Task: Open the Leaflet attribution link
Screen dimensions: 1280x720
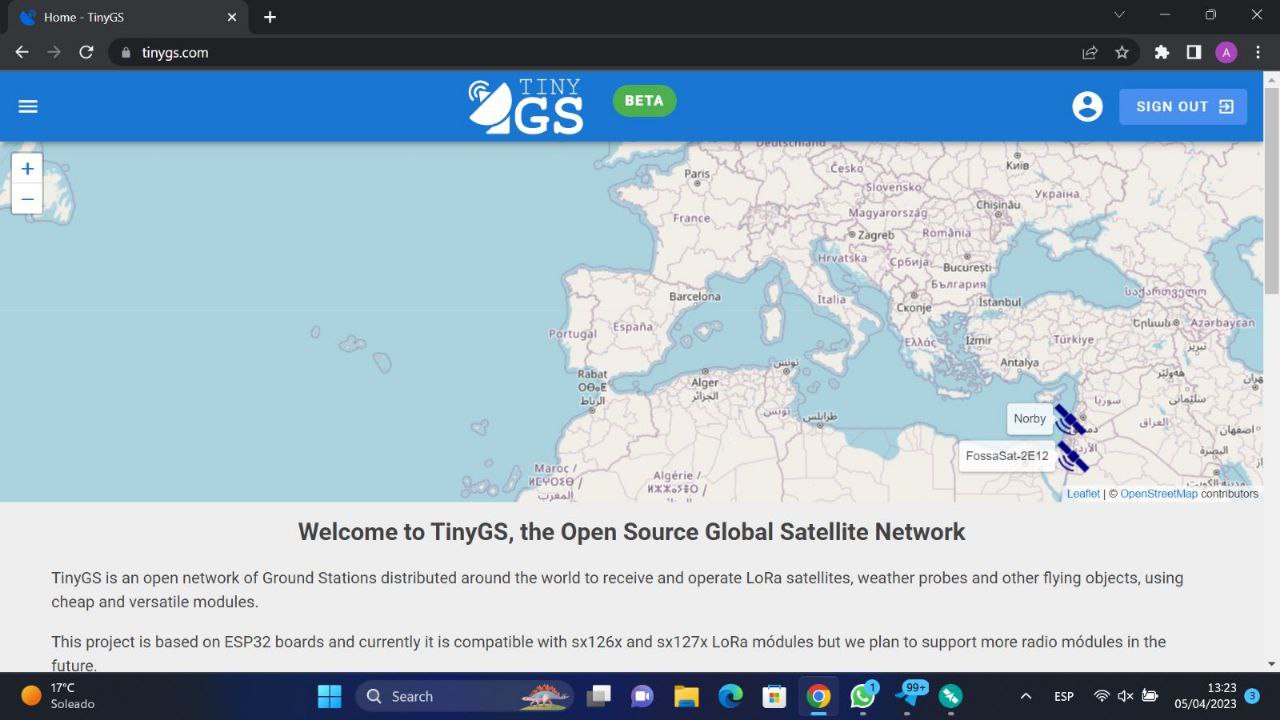Action: point(1082,494)
